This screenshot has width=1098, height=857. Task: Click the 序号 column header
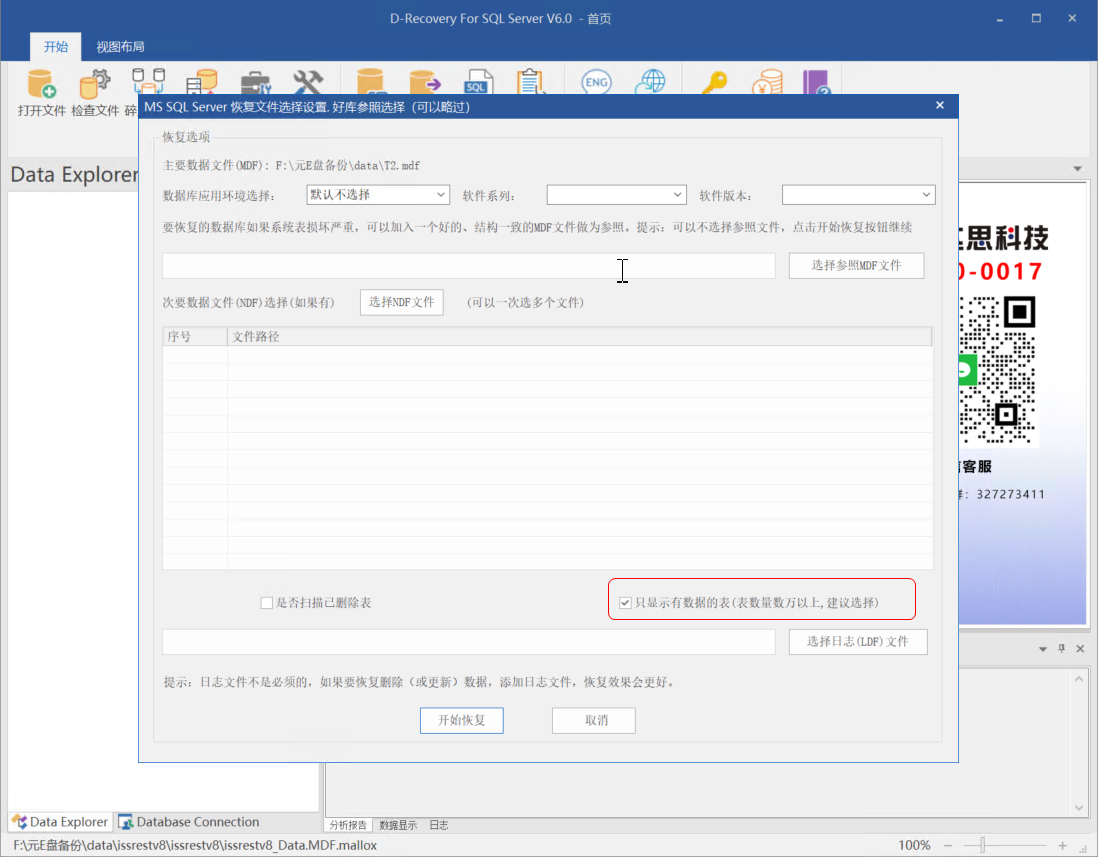(x=195, y=337)
